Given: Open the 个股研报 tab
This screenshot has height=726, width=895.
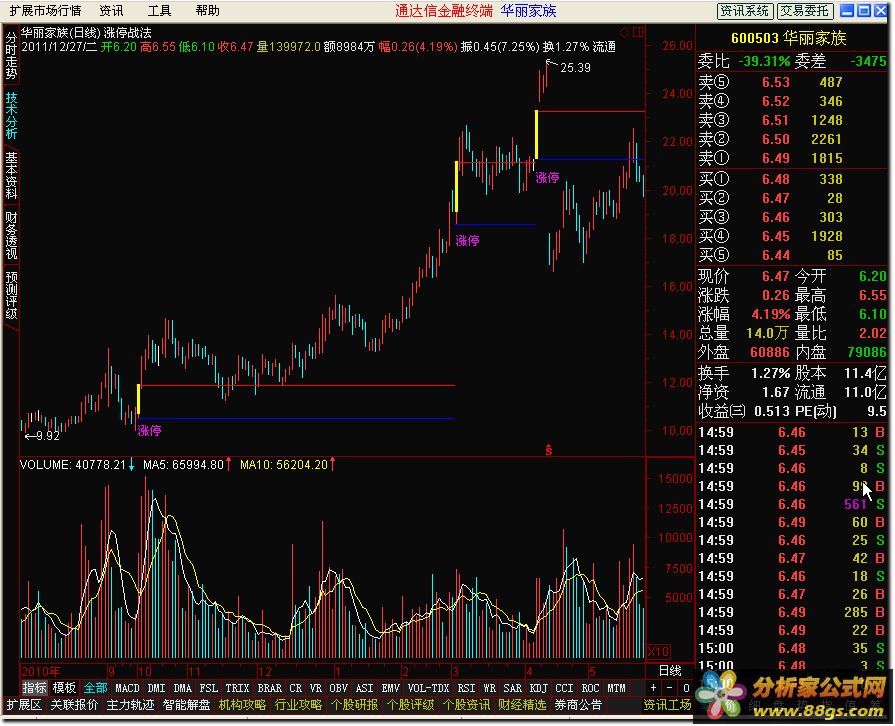Looking at the screenshot, I should (354, 705).
